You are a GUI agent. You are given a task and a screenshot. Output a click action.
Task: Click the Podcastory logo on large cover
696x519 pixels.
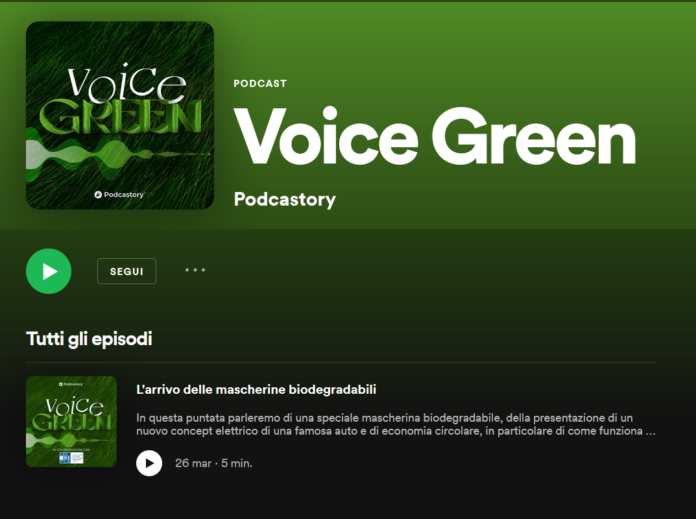(119, 194)
